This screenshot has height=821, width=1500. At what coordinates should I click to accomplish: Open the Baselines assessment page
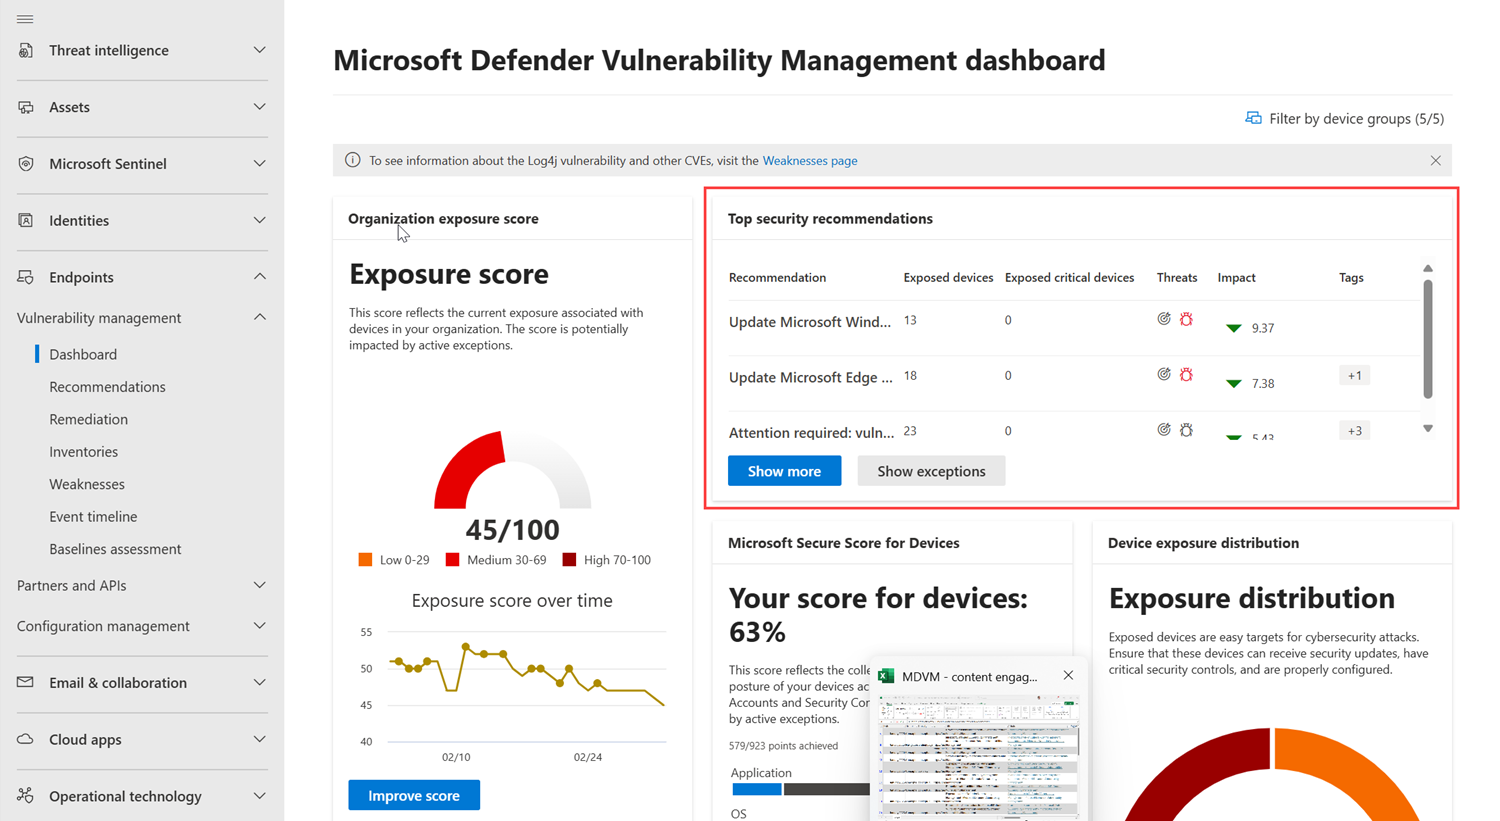coord(115,549)
